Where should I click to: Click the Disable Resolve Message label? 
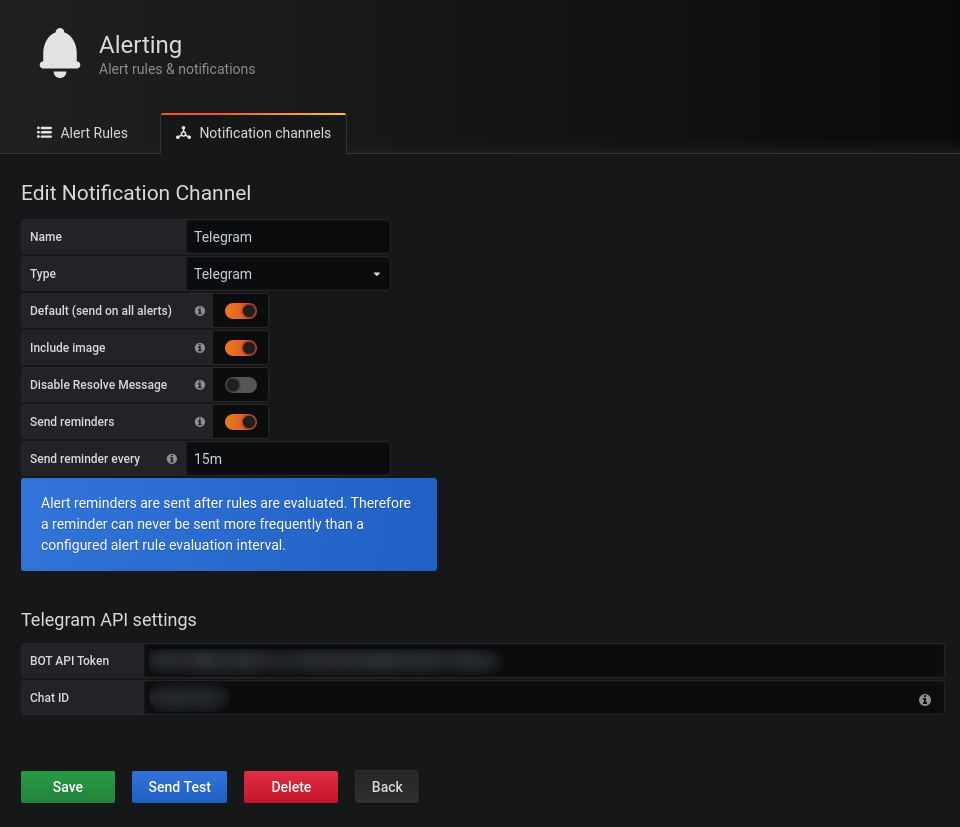[99, 385]
